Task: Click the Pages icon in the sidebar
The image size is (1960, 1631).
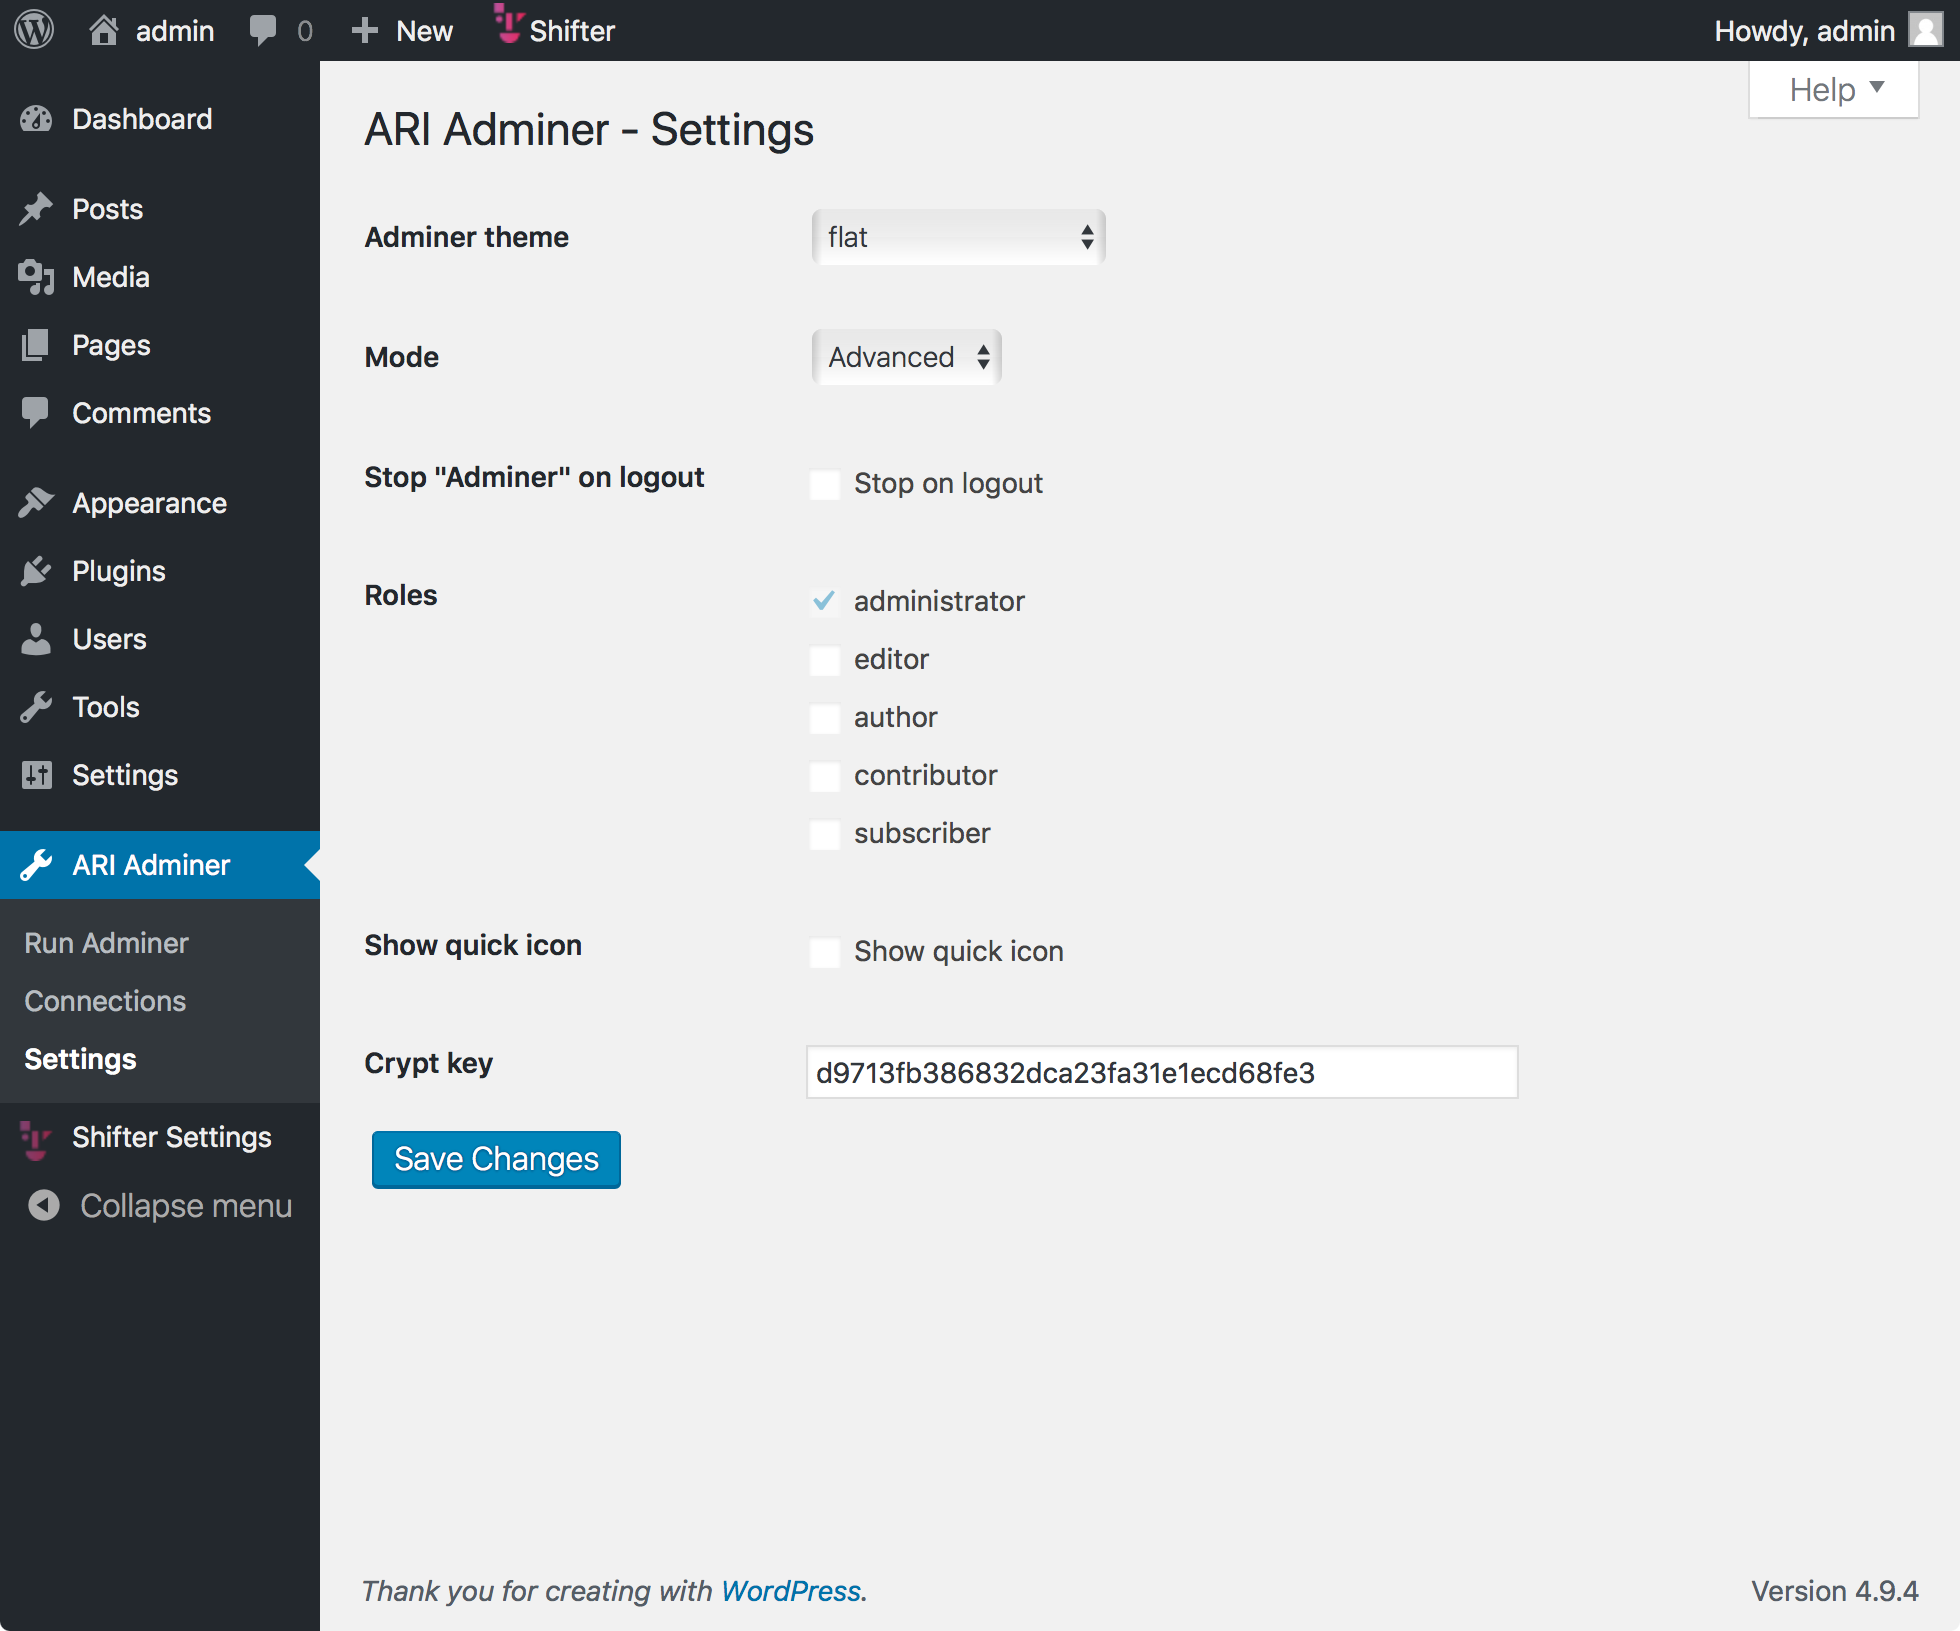Action: (x=36, y=345)
